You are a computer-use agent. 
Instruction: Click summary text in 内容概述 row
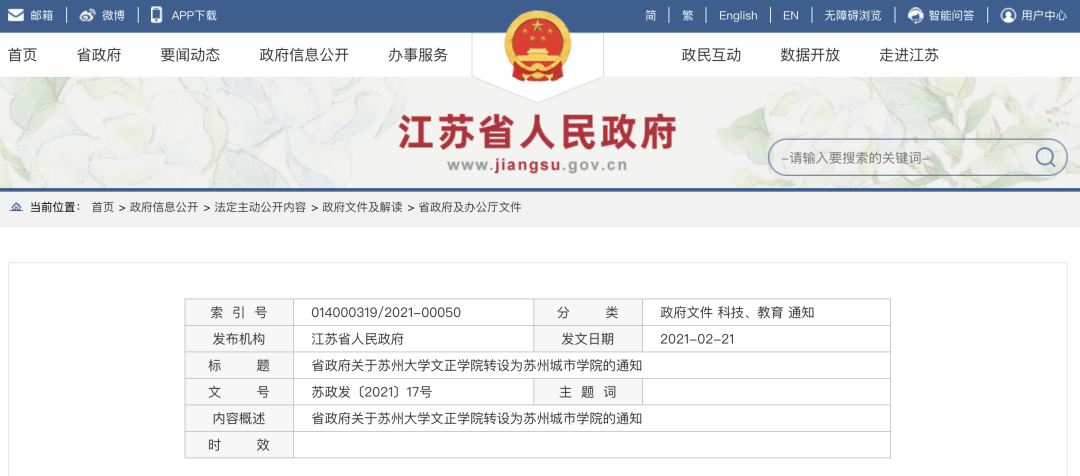coord(477,418)
